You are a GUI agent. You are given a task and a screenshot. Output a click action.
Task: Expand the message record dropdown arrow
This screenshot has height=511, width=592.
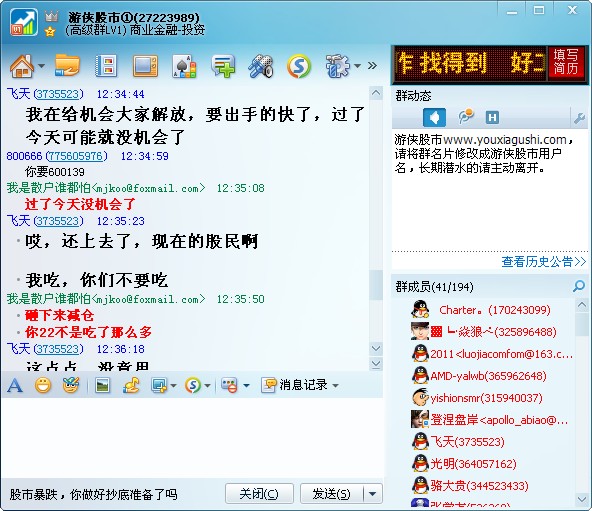(335, 386)
